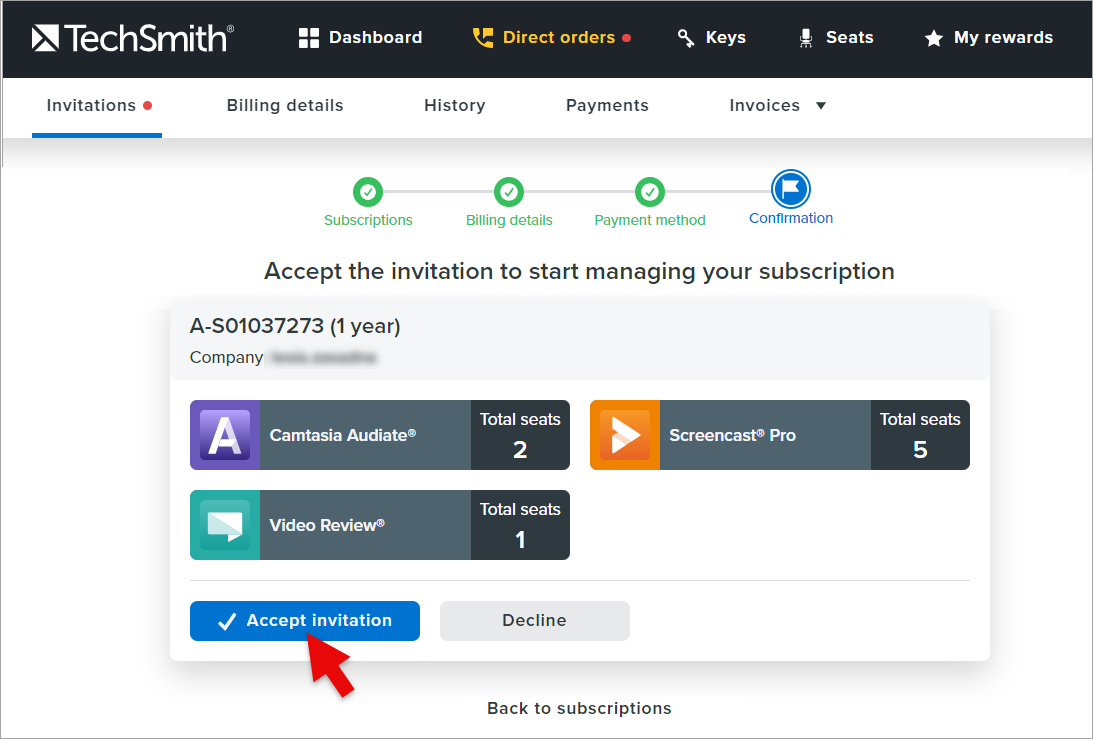Click the Seats chair icon
1093x739 pixels.
[x=806, y=38]
